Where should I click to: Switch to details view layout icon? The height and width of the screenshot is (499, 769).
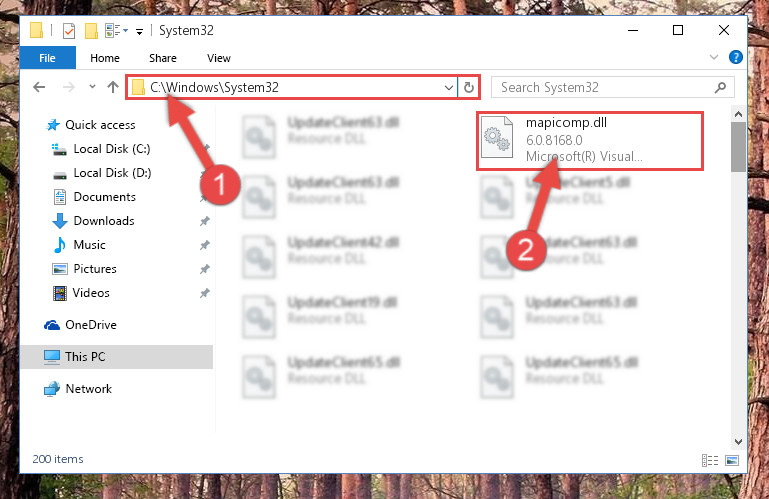tap(710, 460)
